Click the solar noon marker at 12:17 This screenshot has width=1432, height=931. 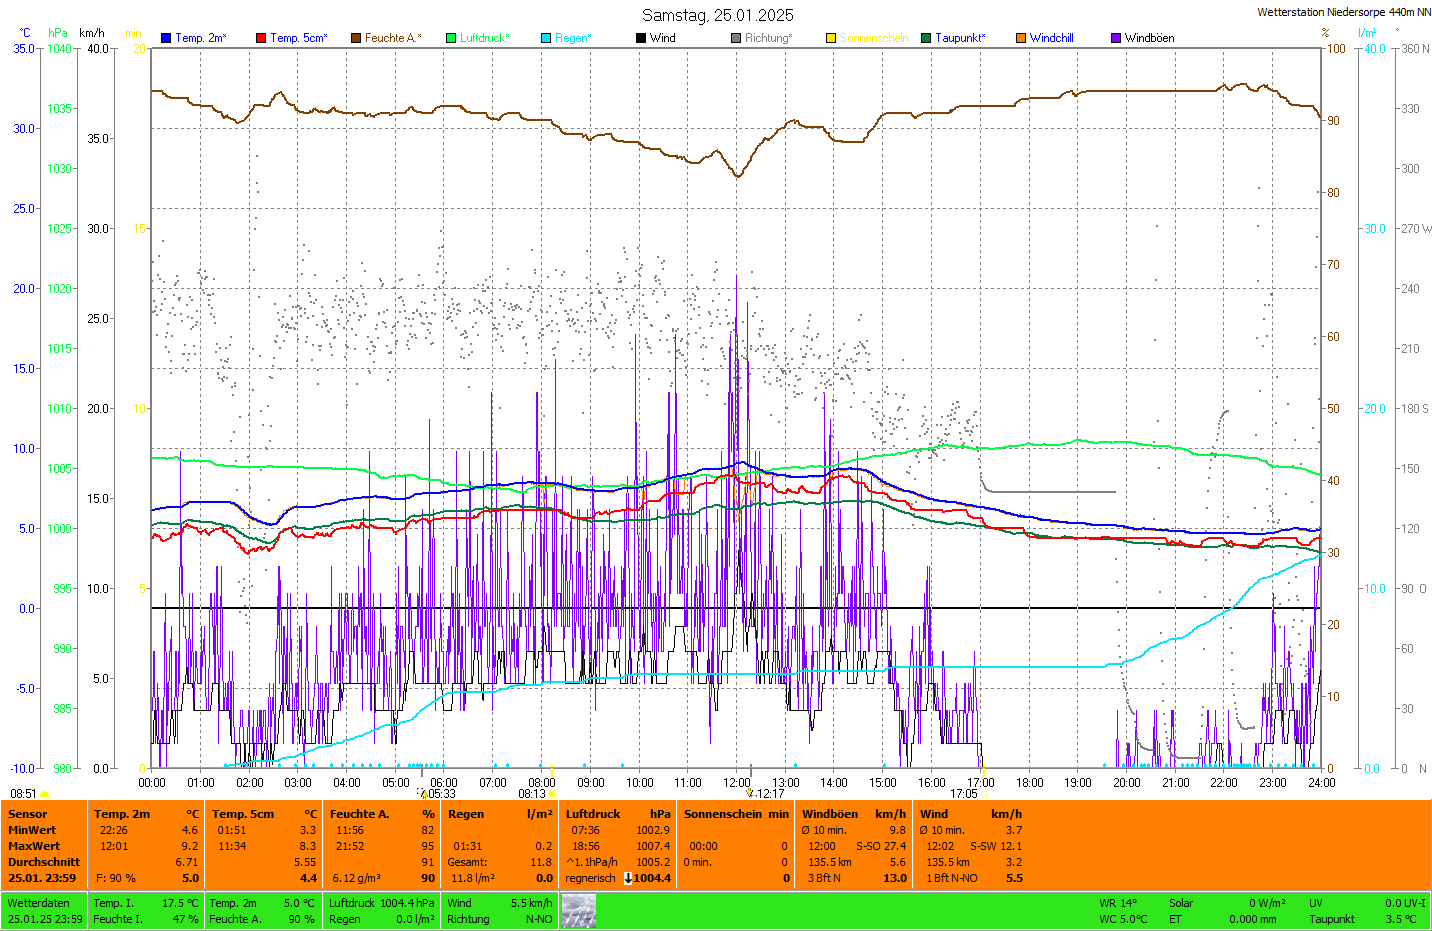pyautogui.click(x=750, y=793)
